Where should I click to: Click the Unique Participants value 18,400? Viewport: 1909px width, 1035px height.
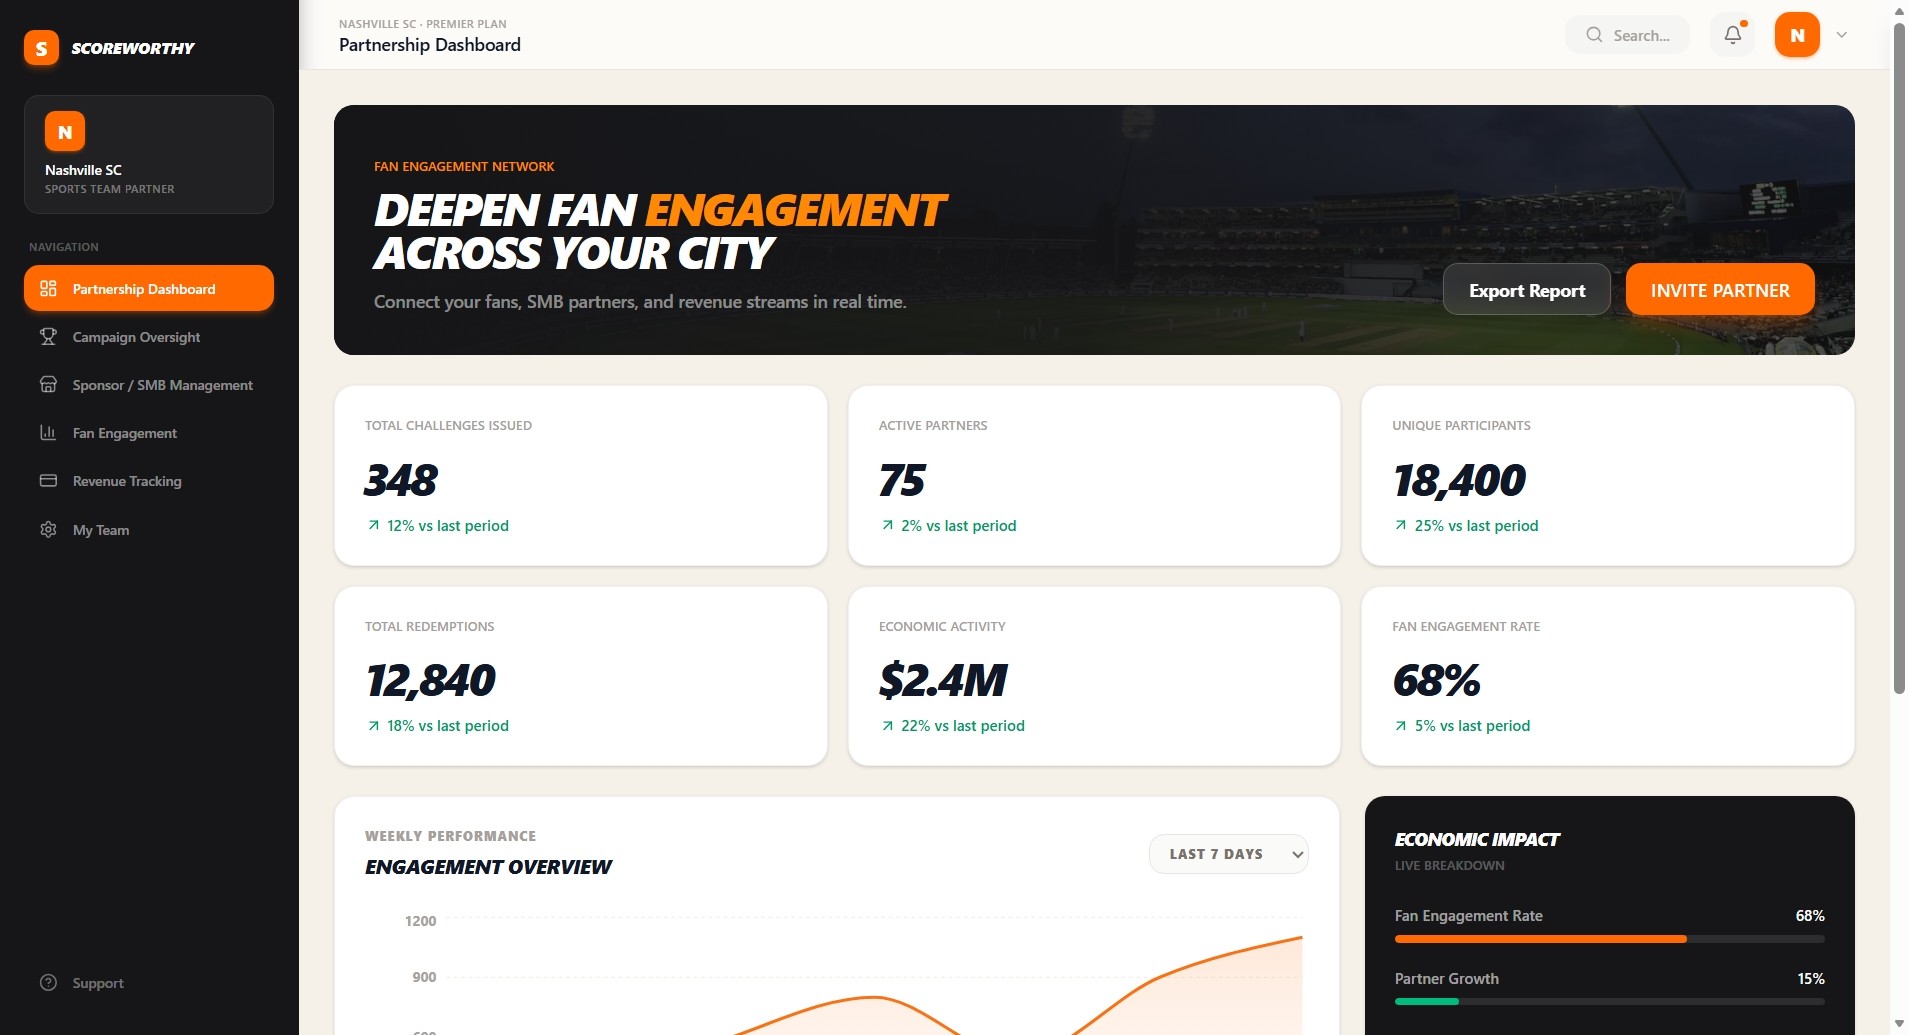[1460, 480]
